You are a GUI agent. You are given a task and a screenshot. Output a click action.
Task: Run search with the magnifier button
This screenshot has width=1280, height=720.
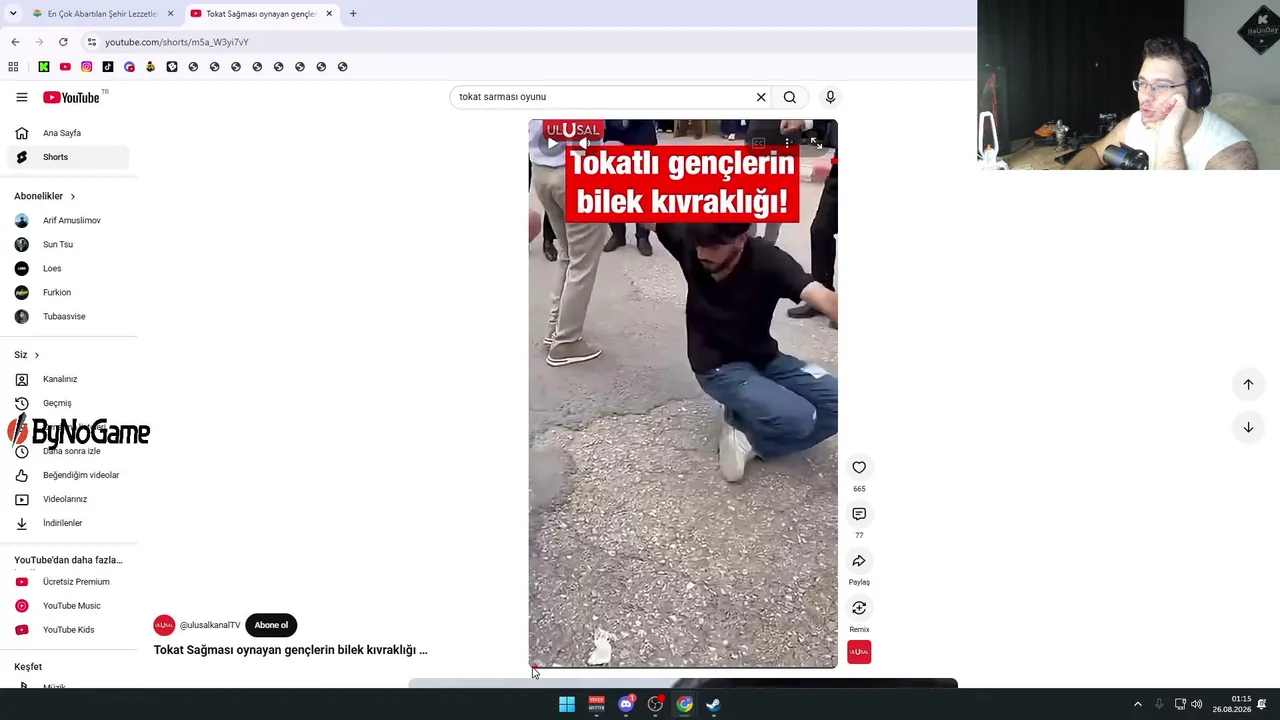coord(790,97)
